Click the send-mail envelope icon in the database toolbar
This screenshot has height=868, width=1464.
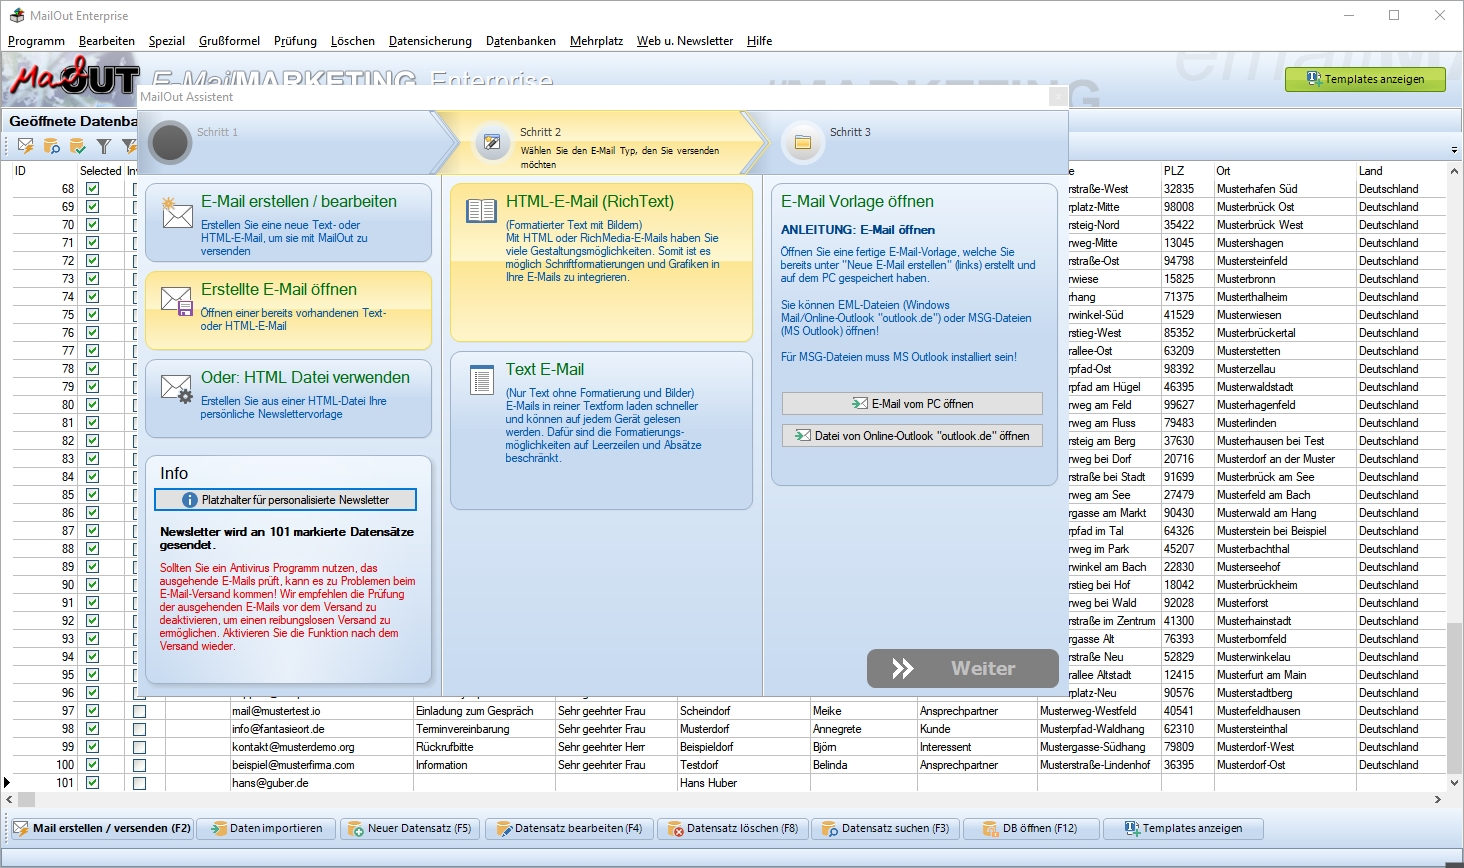[x=26, y=146]
